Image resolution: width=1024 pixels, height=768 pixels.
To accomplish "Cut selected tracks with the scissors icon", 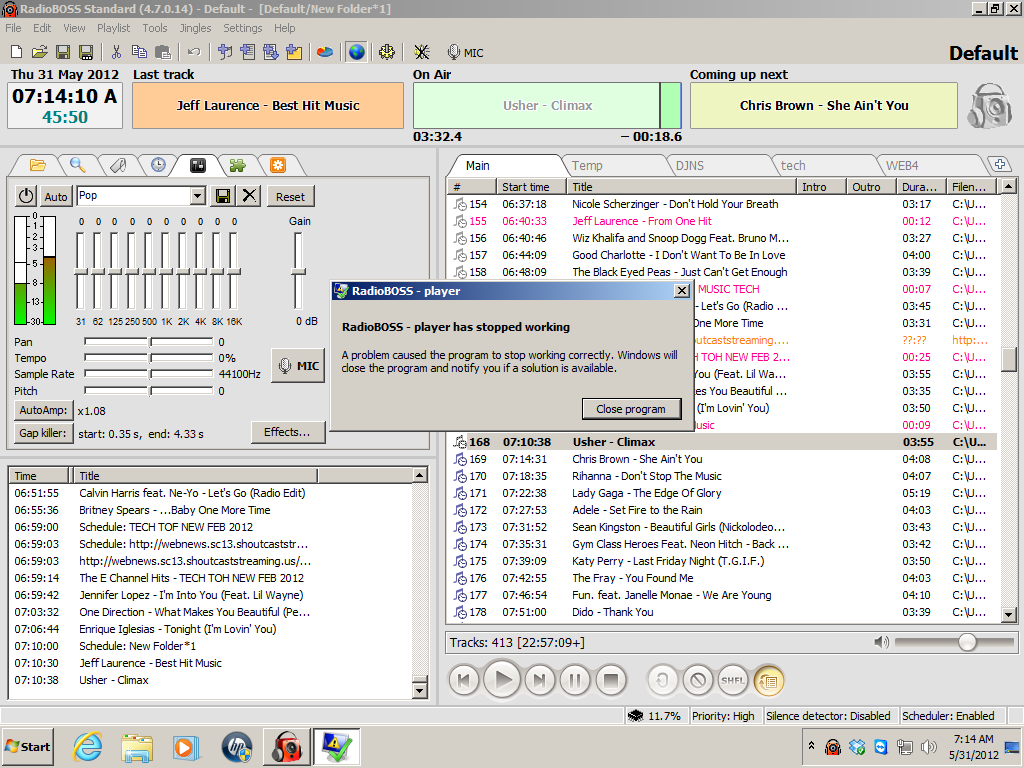I will [117, 52].
